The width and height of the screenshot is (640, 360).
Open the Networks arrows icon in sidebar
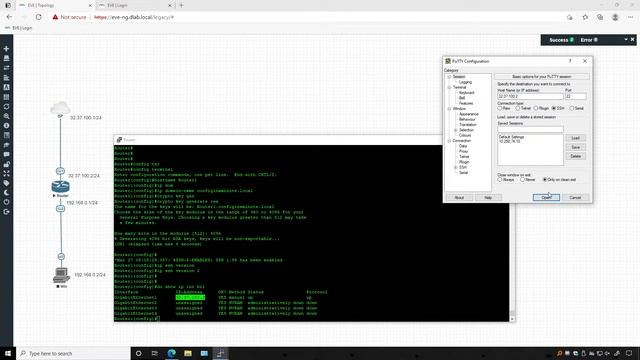click(6, 68)
